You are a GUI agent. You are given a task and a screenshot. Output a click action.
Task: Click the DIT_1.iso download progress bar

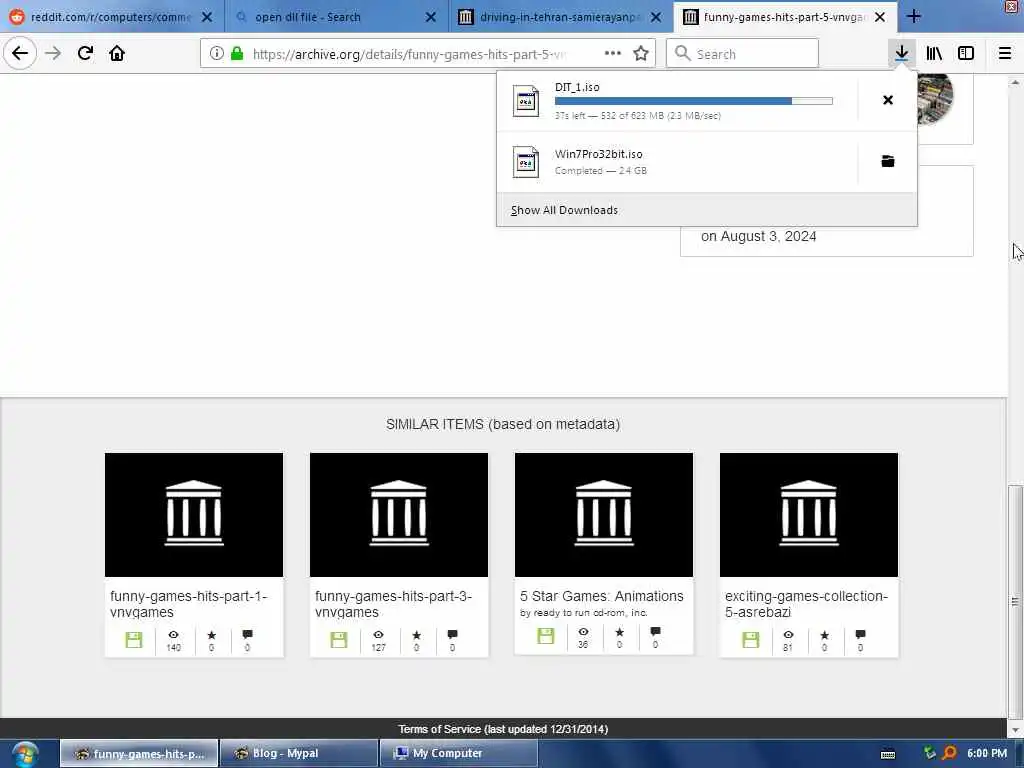point(694,101)
